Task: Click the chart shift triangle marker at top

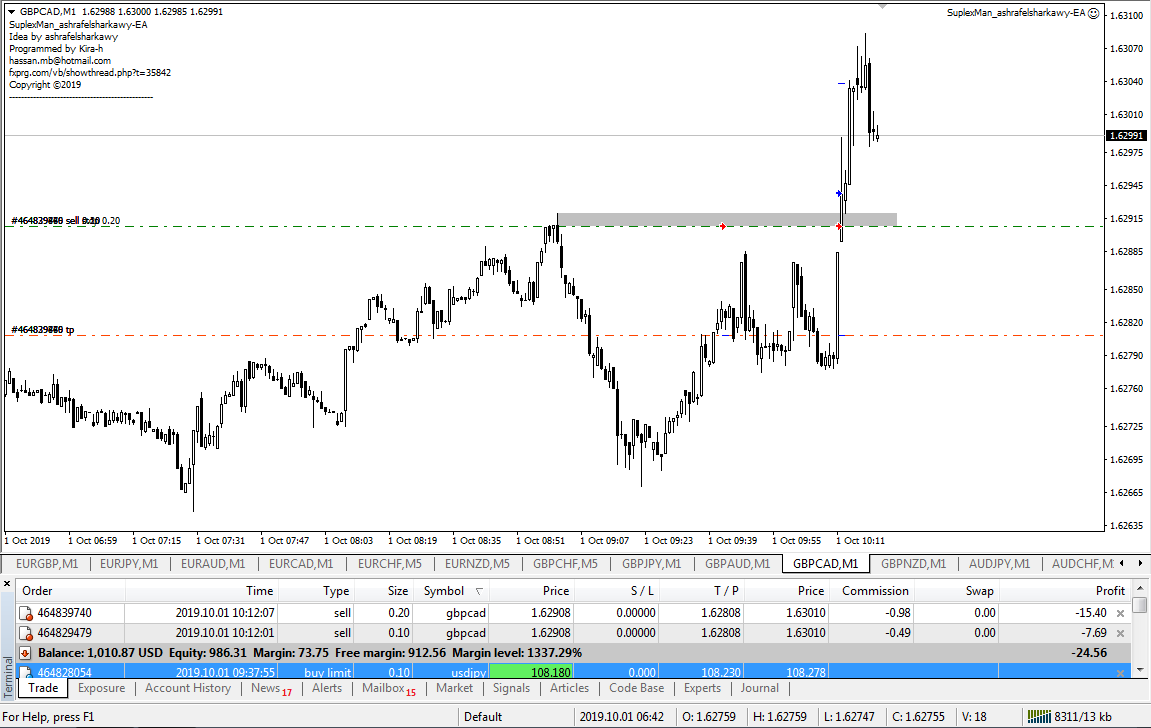Action: coord(882,6)
